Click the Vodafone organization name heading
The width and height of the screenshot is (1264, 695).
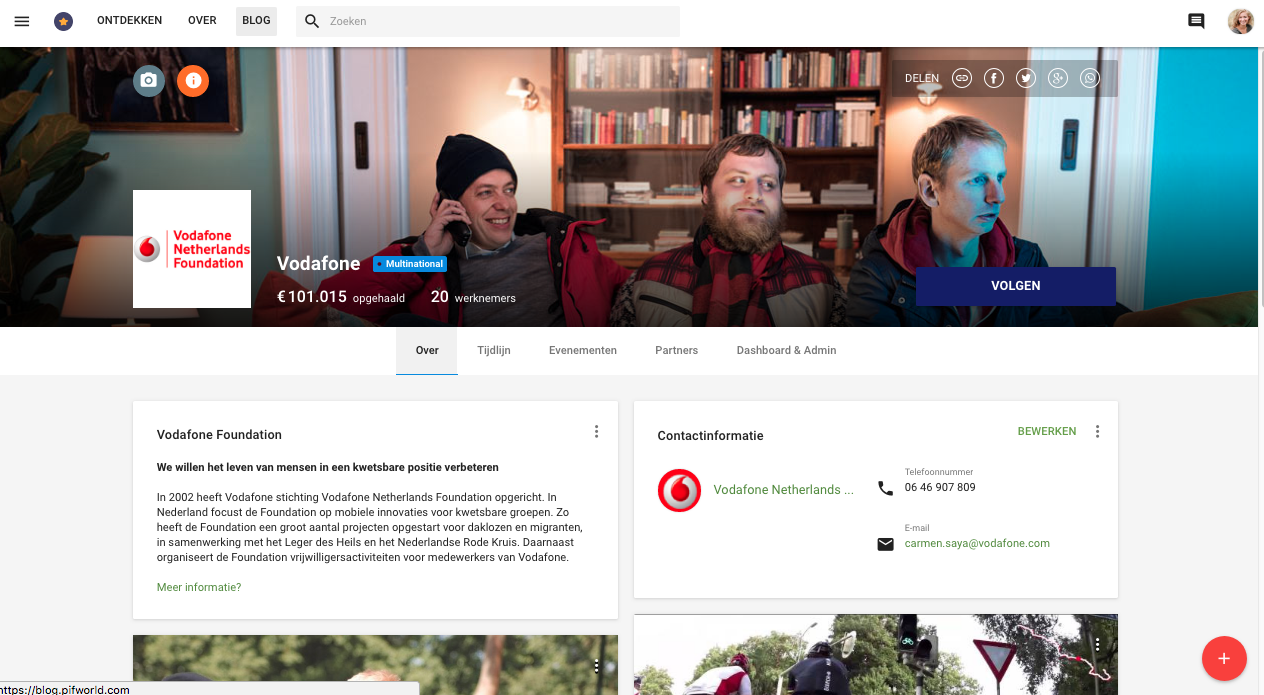click(x=318, y=264)
